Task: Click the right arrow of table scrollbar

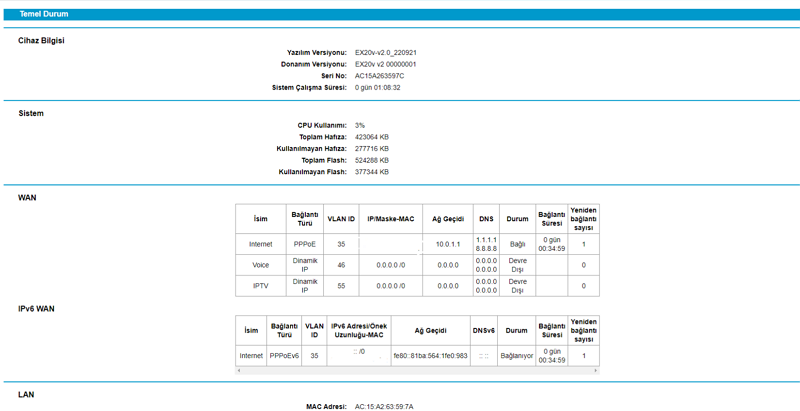Action: pos(596,371)
